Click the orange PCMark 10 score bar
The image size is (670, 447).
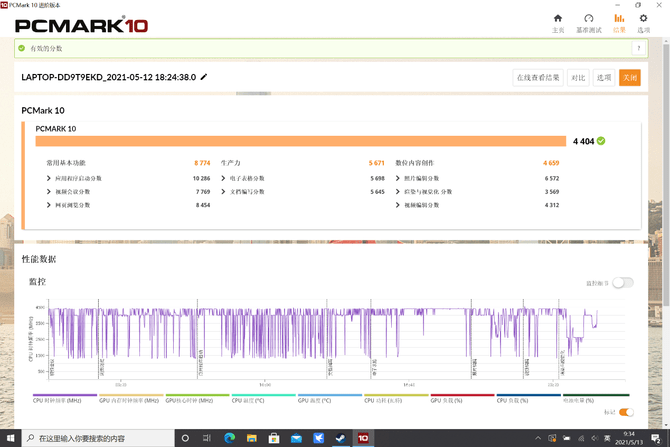301,141
